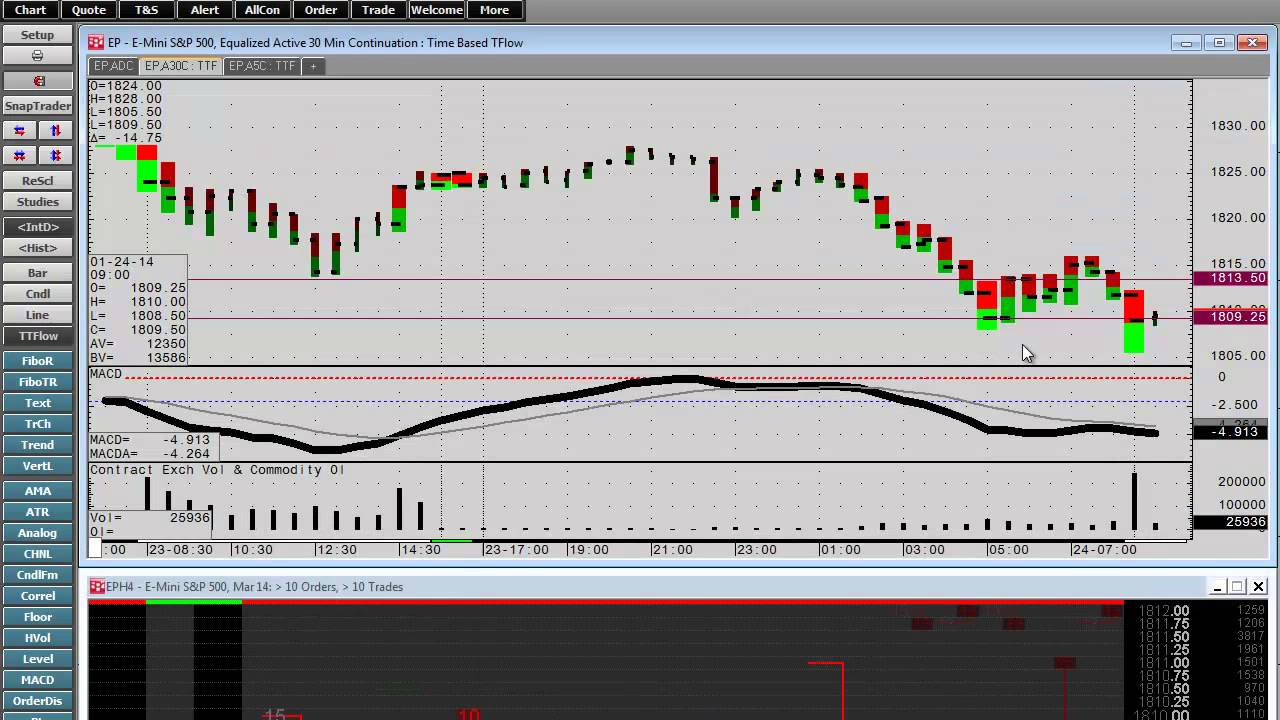The image size is (1280, 720).
Task: Open the Order menu button
Action: [320, 10]
